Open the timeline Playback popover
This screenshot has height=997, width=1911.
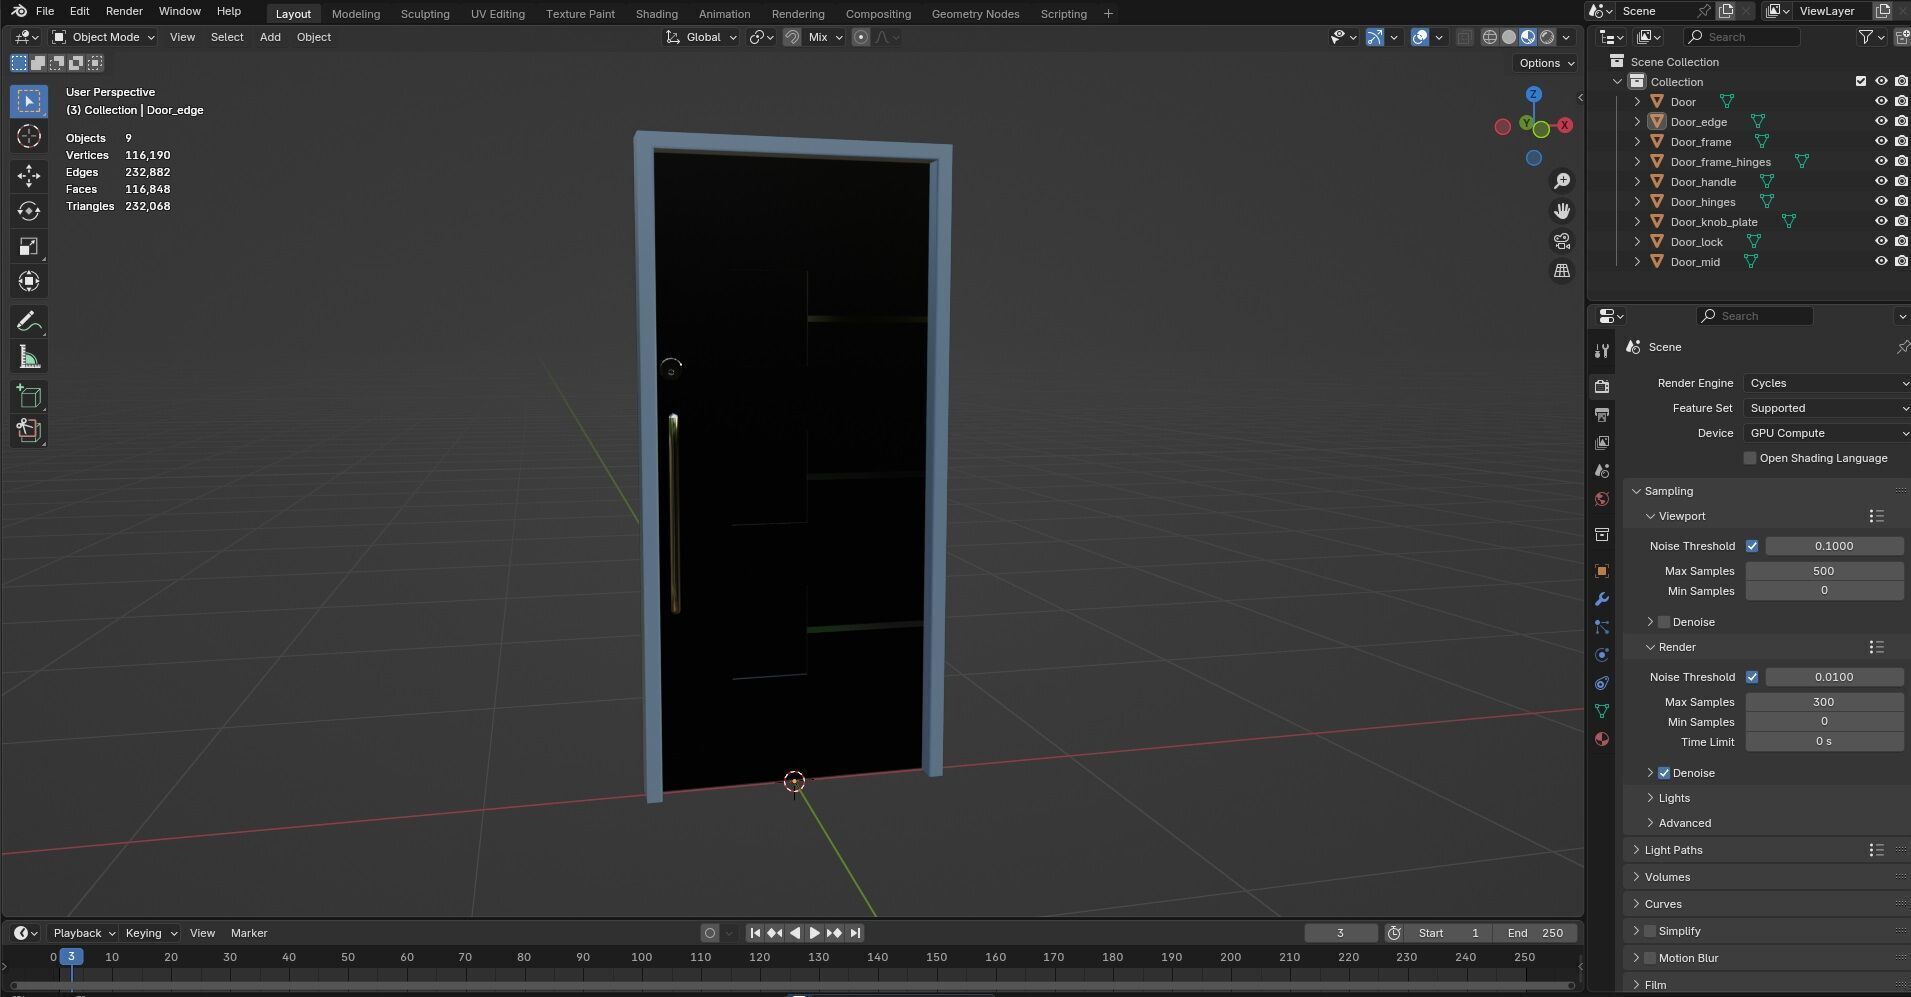pyautogui.click(x=83, y=933)
